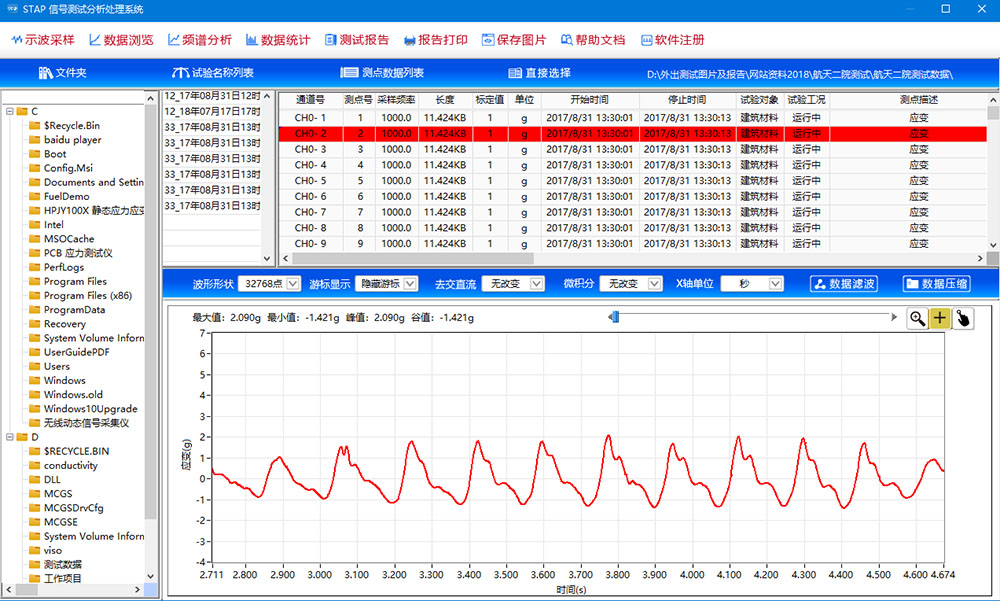Image resolution: width=1000 pixels, height=601 pixels.
Task: Collapse the D drive tree node
Action: click(10, 437)
